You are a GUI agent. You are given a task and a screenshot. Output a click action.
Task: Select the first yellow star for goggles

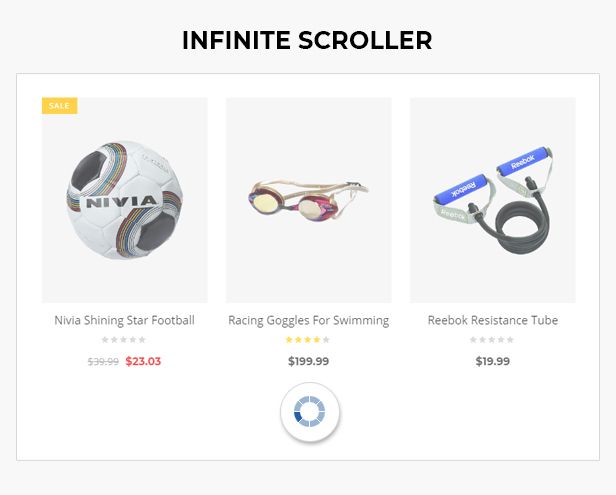[290, 340]
